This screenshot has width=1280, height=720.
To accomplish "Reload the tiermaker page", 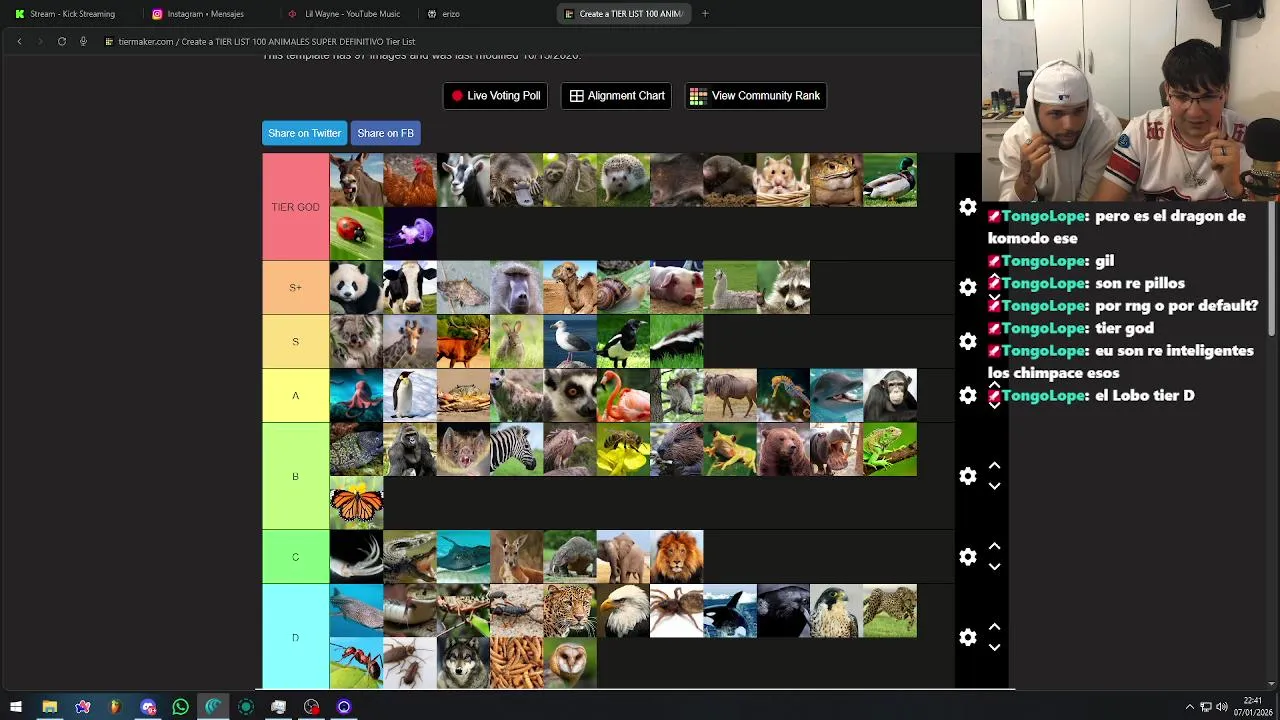I will (62, 41).
